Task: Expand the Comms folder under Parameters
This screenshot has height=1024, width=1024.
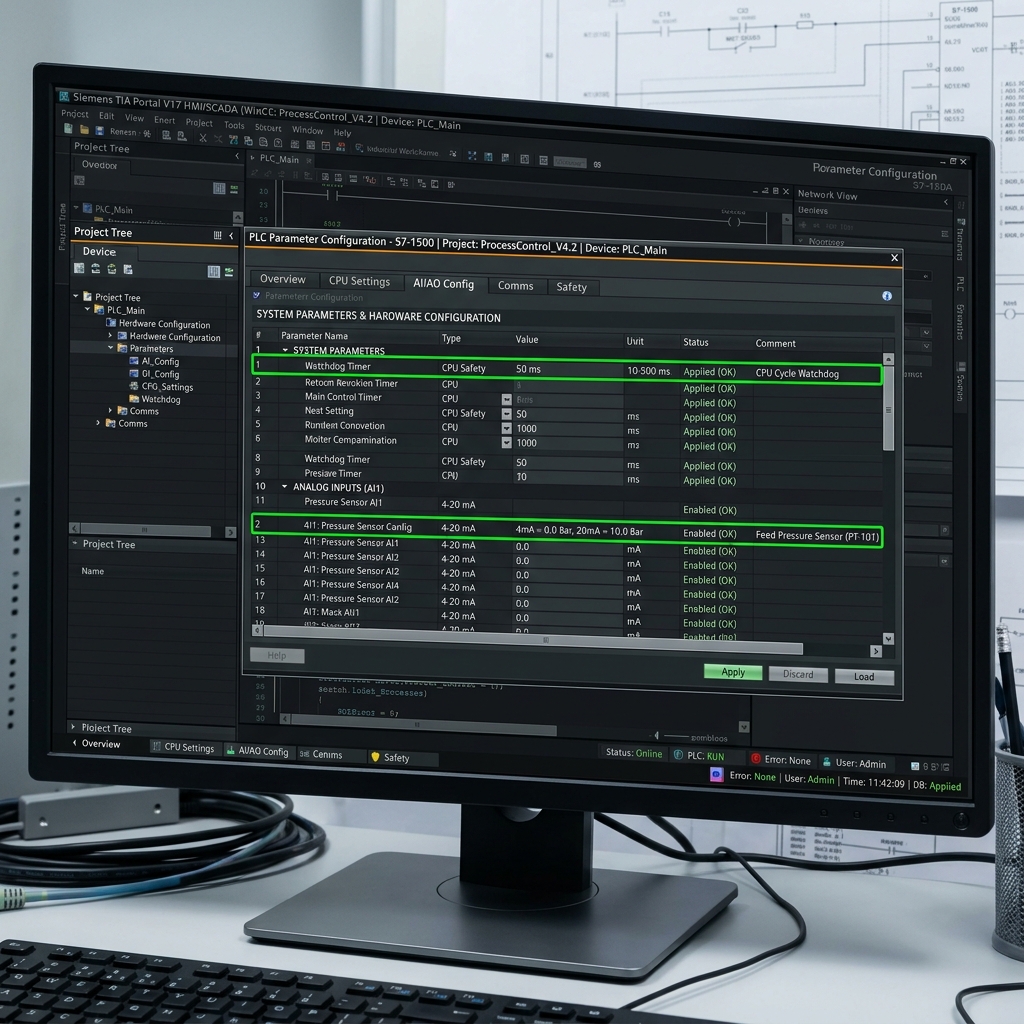Action: [110, 410]
